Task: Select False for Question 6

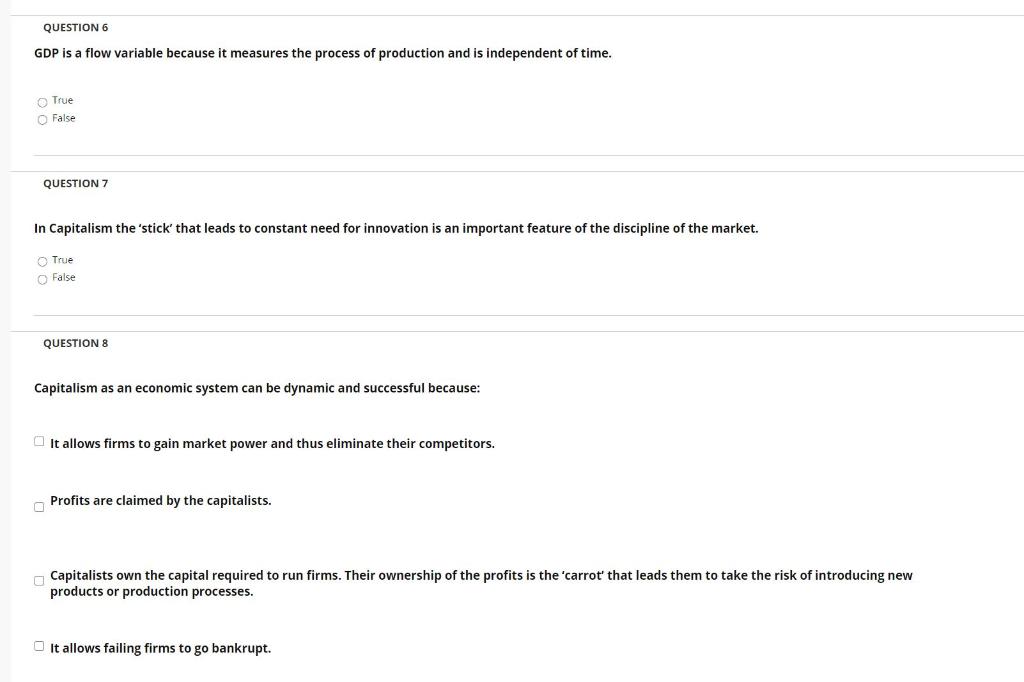Action: (x=42, y=118)
